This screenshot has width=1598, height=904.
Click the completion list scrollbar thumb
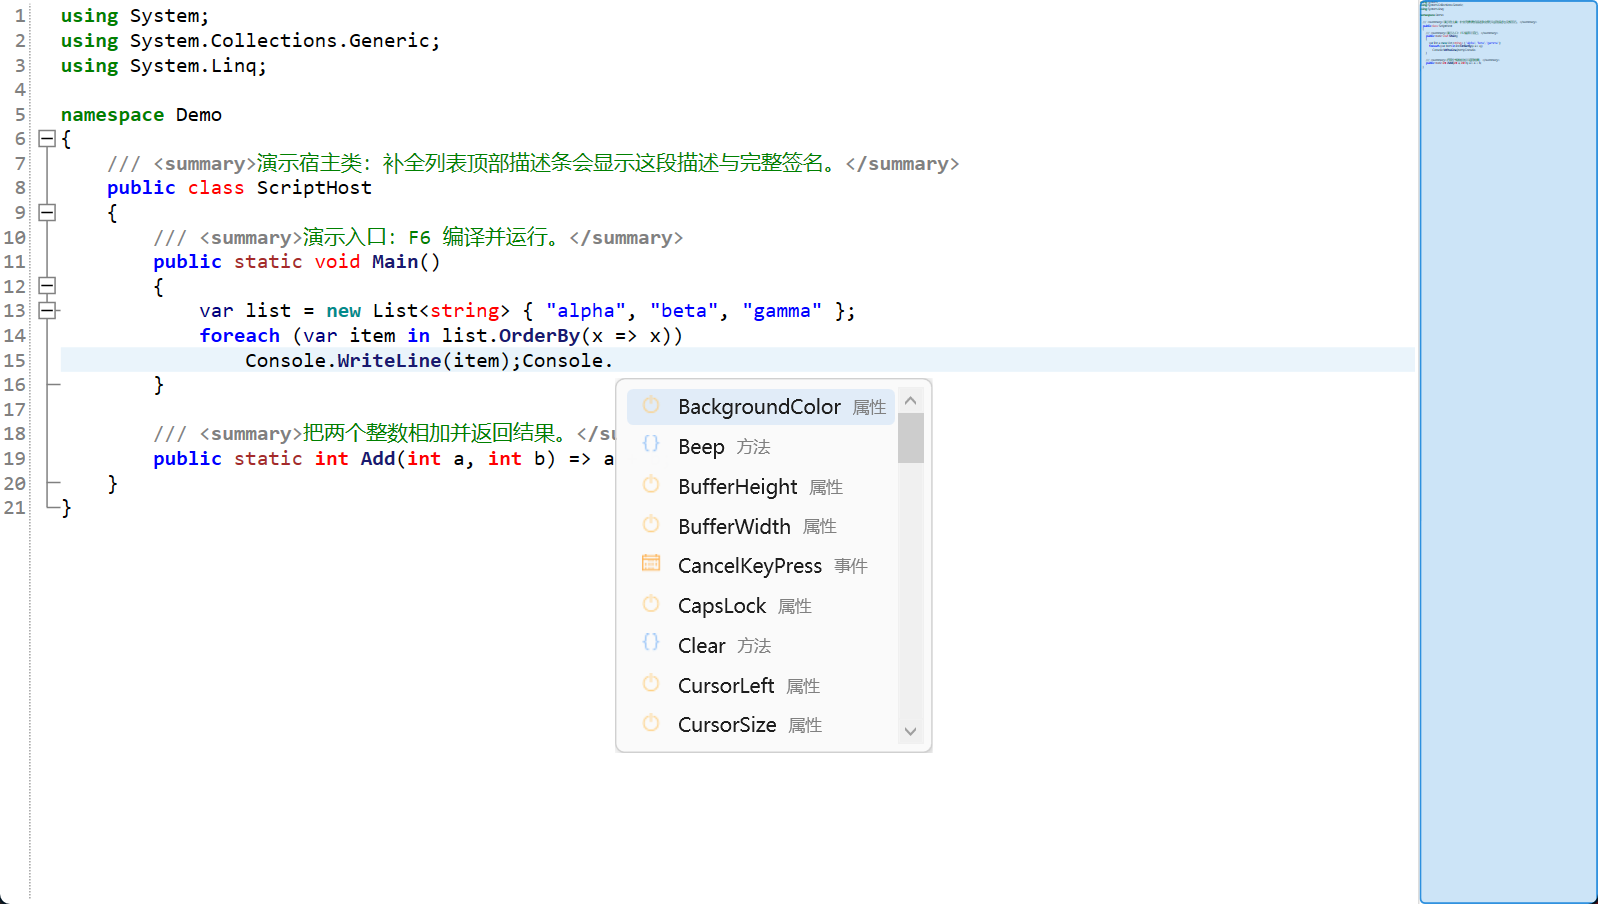910,438
